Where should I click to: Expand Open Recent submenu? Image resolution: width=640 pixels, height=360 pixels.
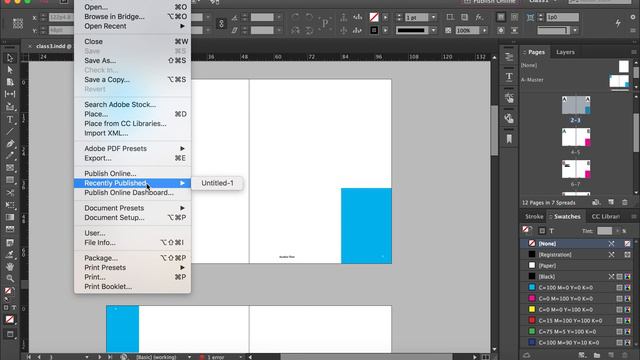(x=132, y=26)
